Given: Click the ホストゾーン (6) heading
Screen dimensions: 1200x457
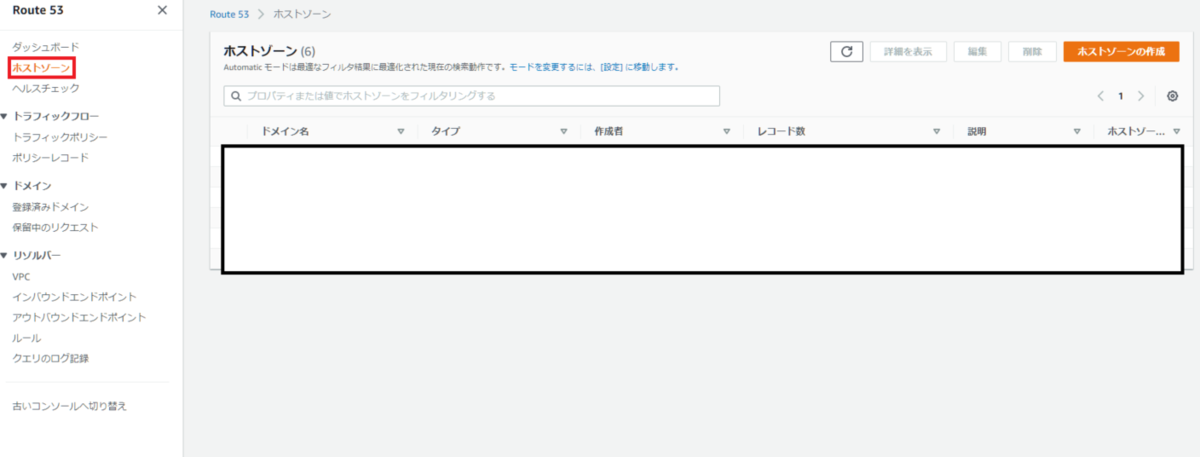Looking at the screenshot, I should click(x=269, y=51).
